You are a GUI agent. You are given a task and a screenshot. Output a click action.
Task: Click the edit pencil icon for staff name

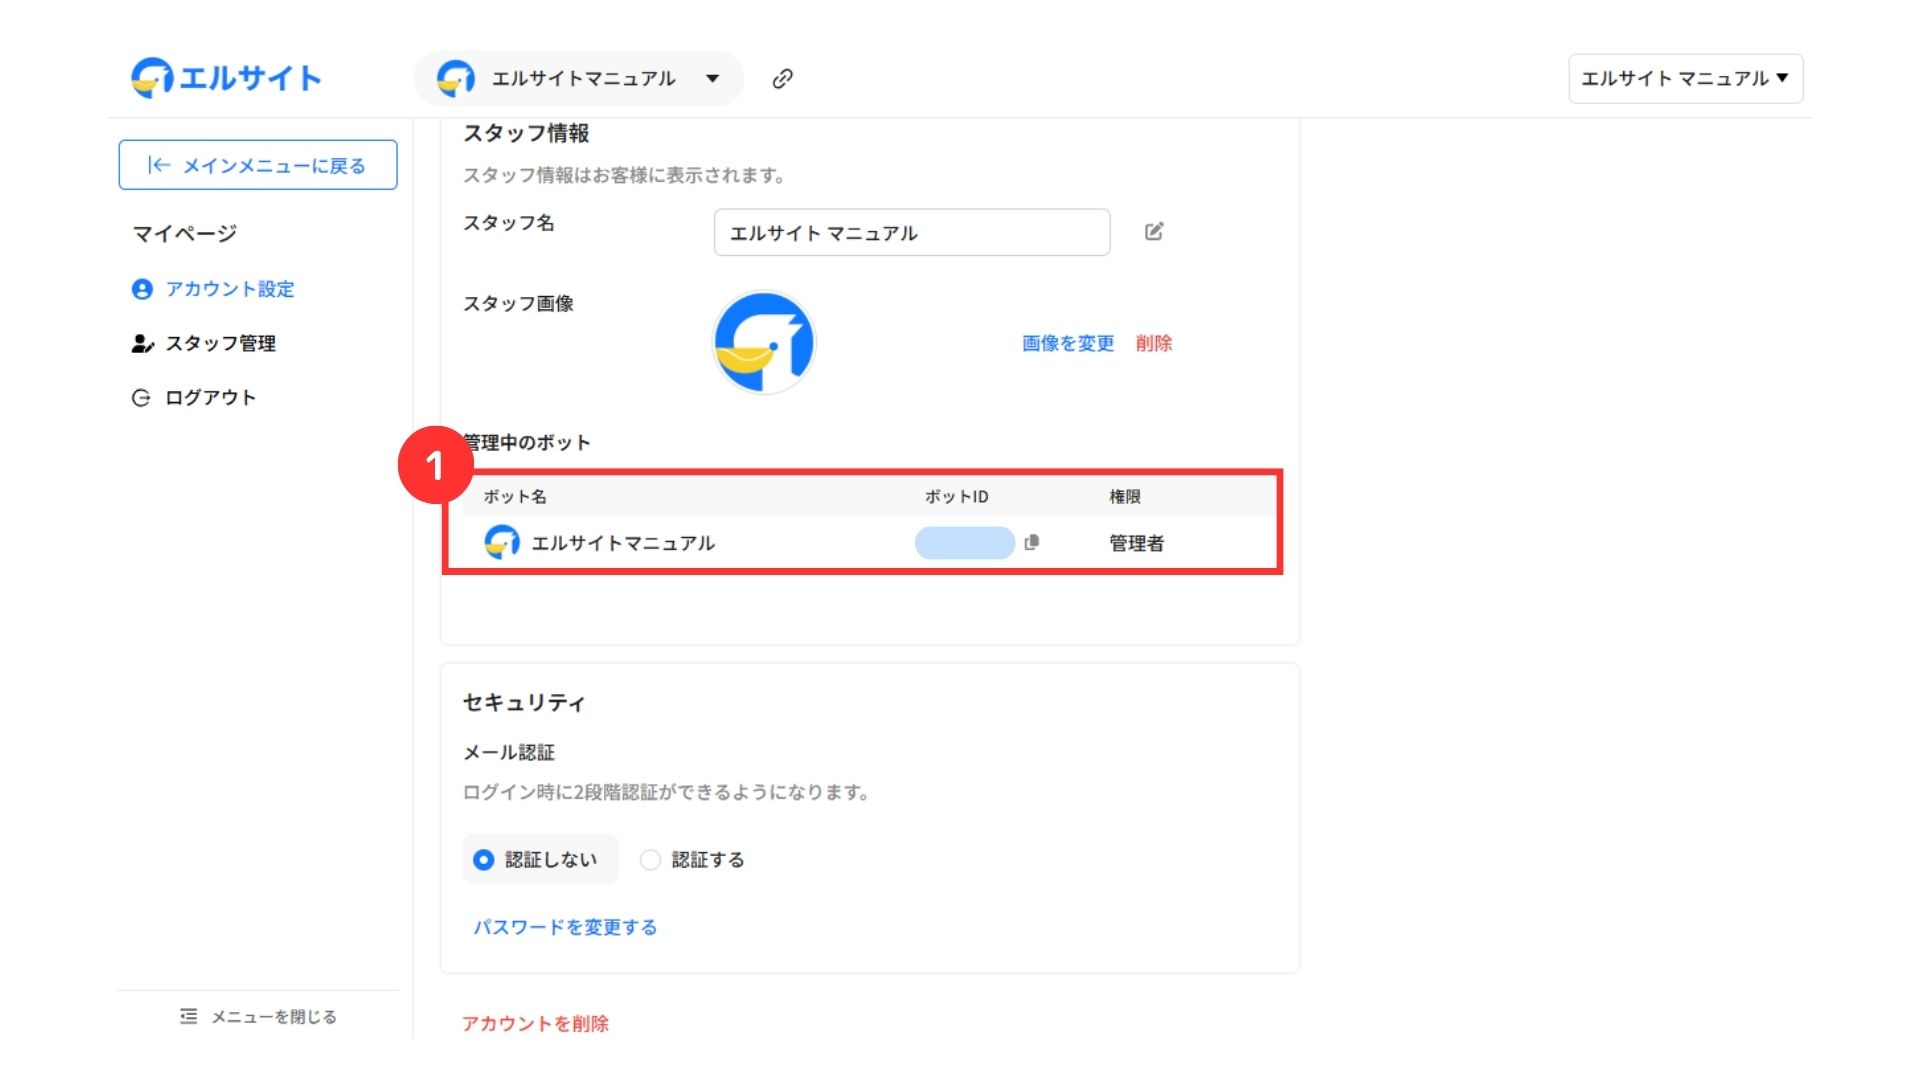tap(1153, 232)
